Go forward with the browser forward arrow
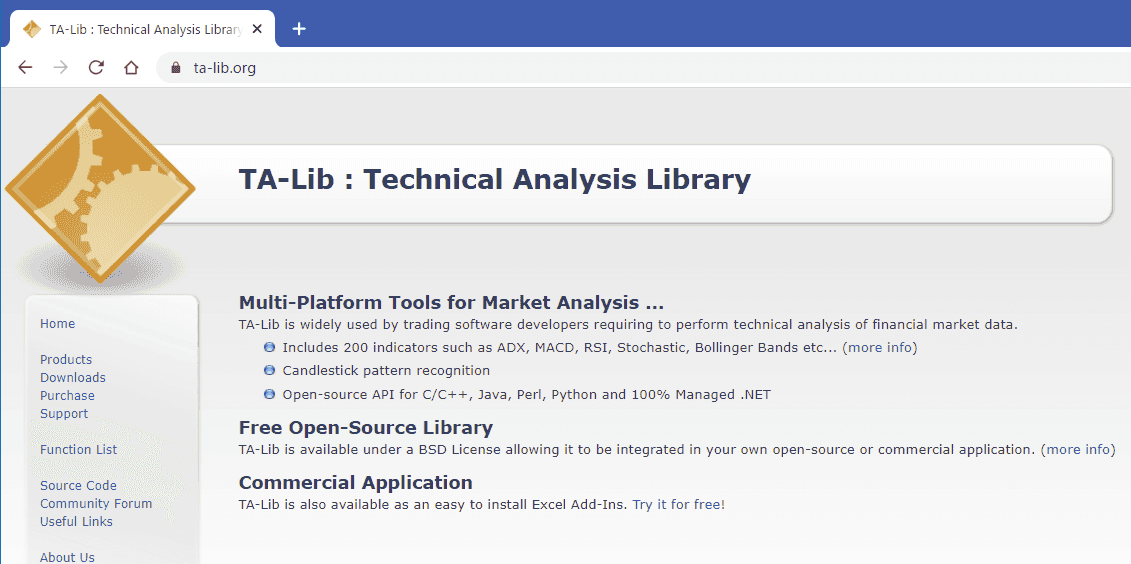1131x564 pixels. pyautogui.click(x=61, y=68)
